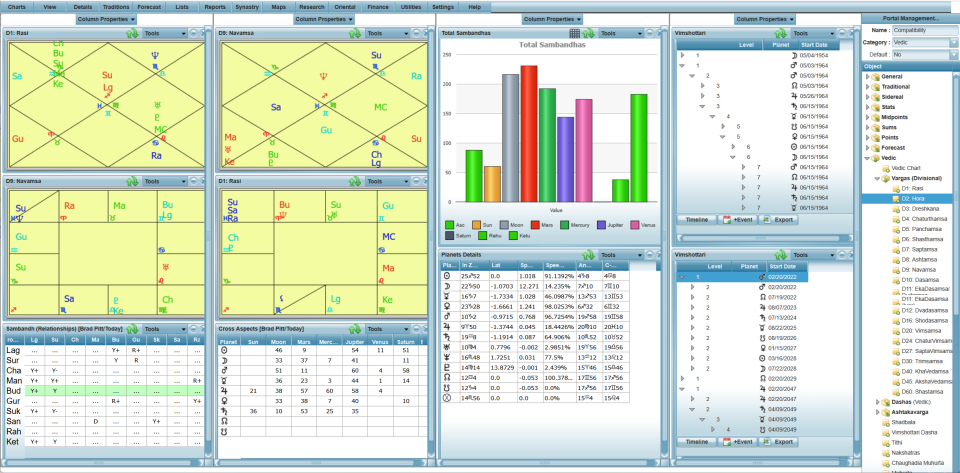This screenshot has width=960, height=473.
Task: Click the Bud row in Sambandh table
Action: click(104, 390)
